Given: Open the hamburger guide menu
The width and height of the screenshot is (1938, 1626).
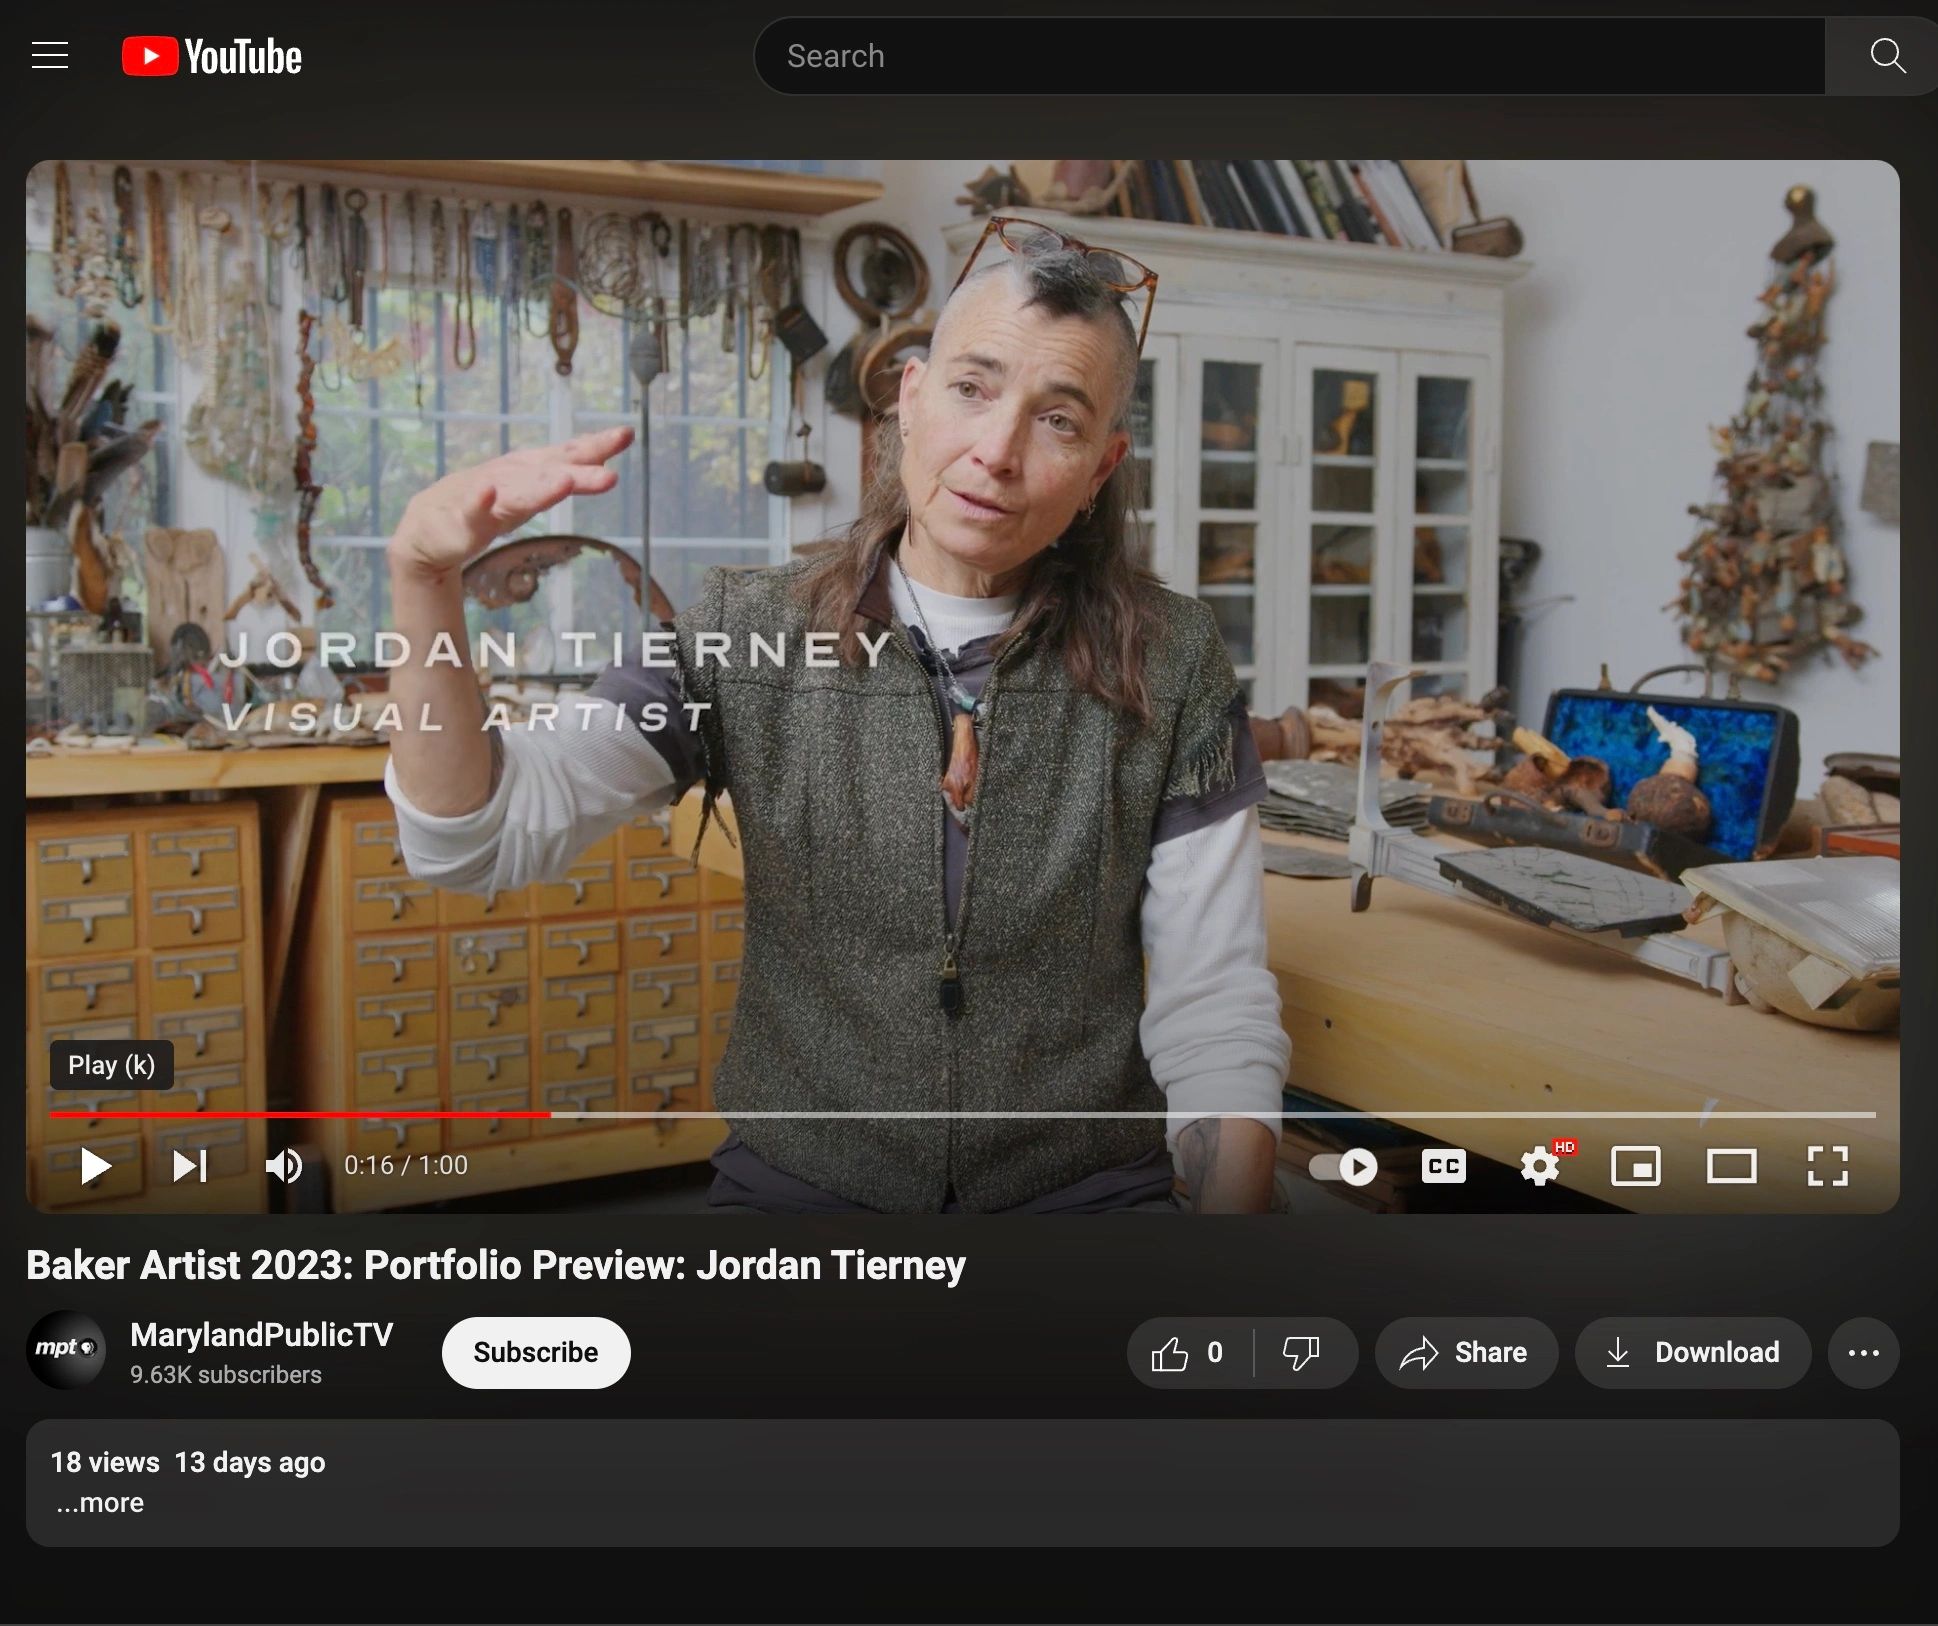Looking at the screenshot, I should coord(50,56).
